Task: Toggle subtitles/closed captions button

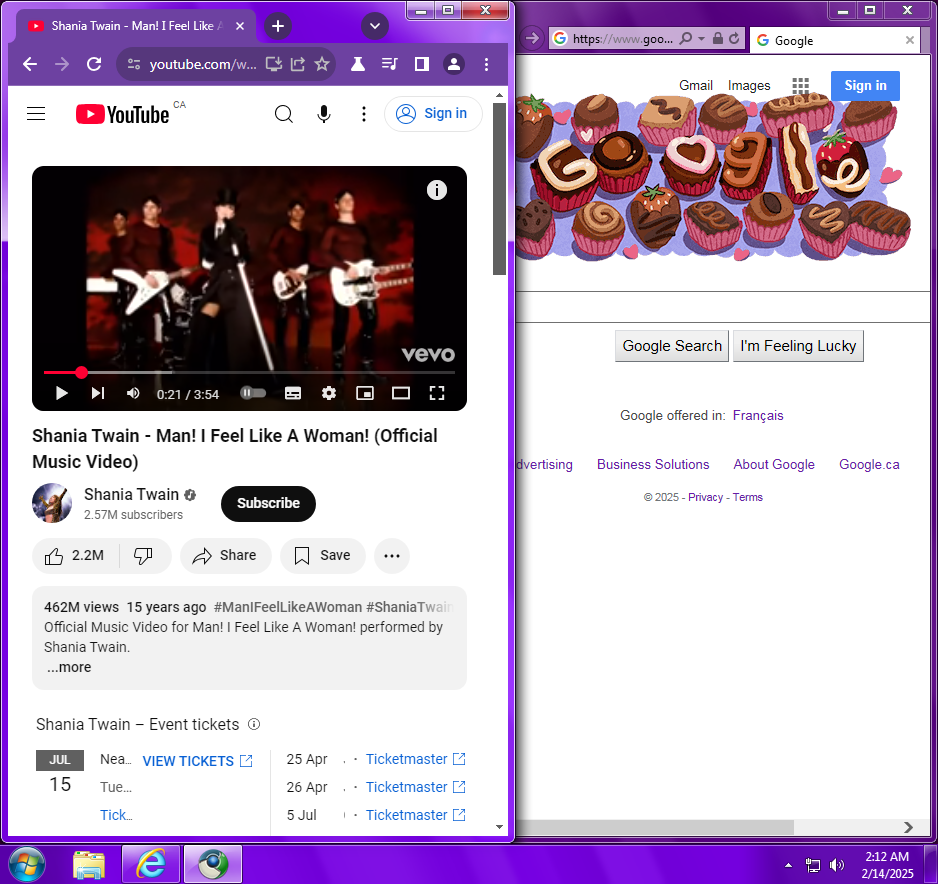Action: 293,393
